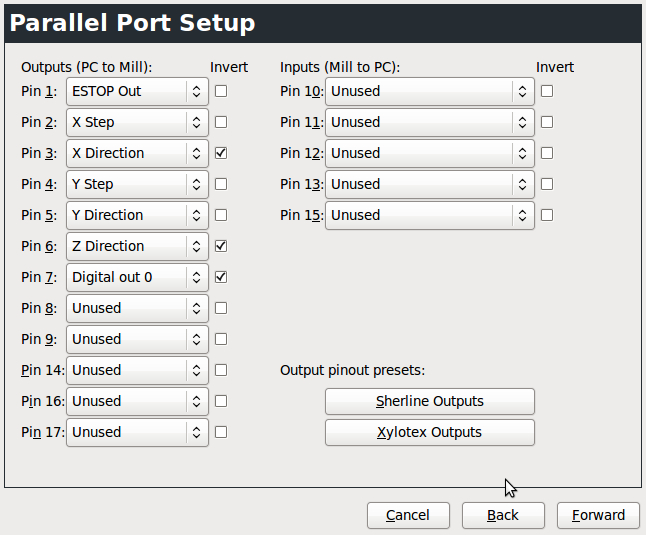Click the Cancel button

pos(408,515)
